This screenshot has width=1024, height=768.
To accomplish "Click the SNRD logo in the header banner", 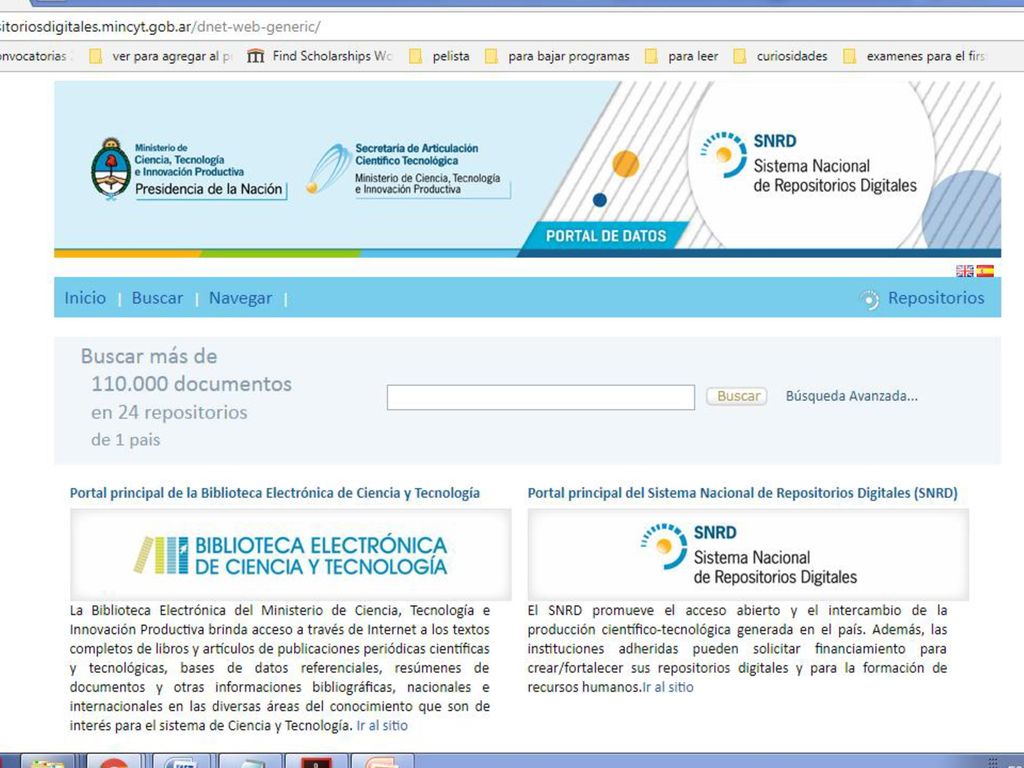I will (808, 163).
